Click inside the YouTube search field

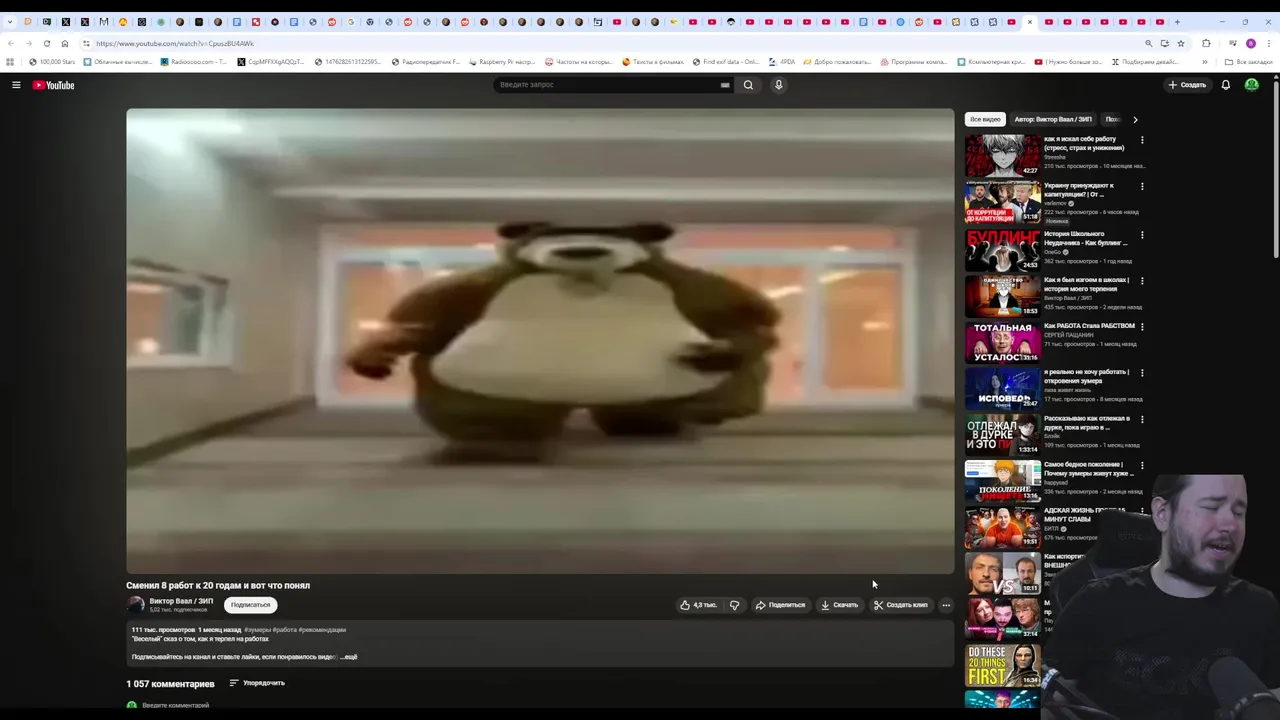[x=608, y=85]
